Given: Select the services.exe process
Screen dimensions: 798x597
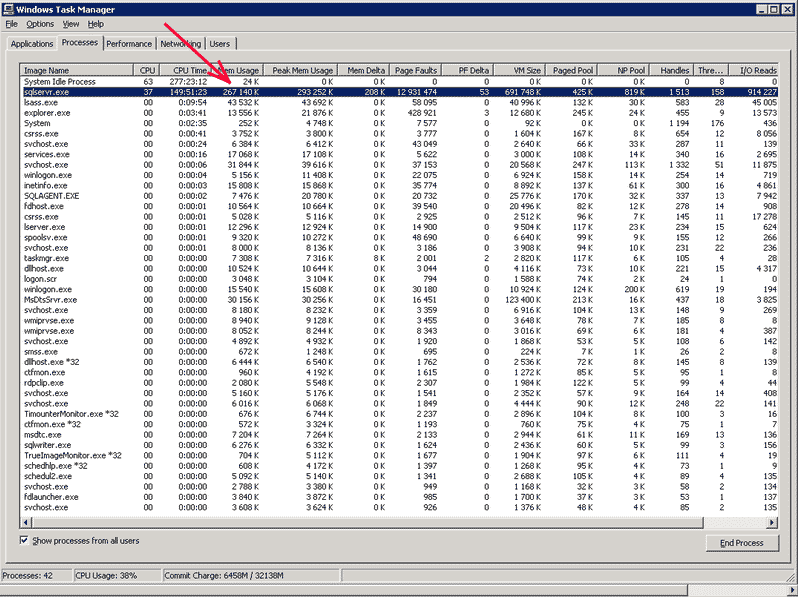Looking at the screenshot, I should click(x=399, y=154).
